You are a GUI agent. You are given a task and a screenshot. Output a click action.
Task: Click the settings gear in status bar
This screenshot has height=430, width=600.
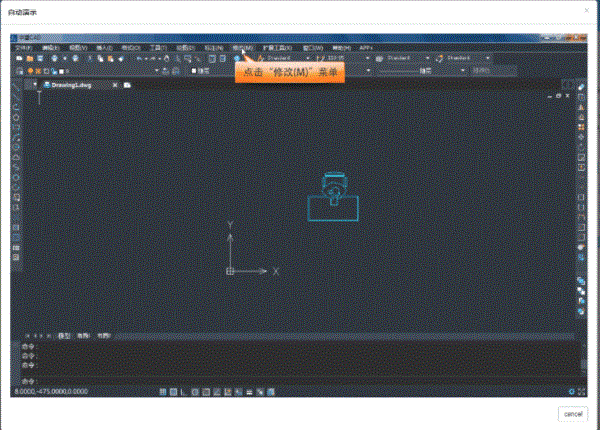[571, 391]
